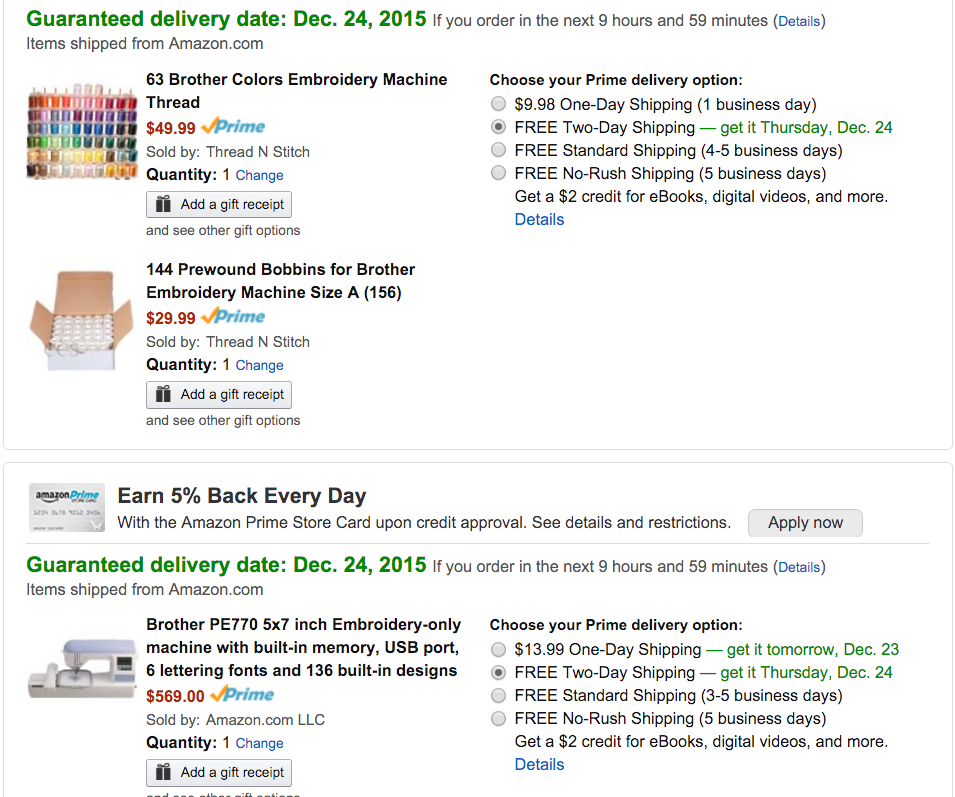
Task: Open Details link under first No-Rush credit
Action: pyautogui.click(x=539, y=219)
